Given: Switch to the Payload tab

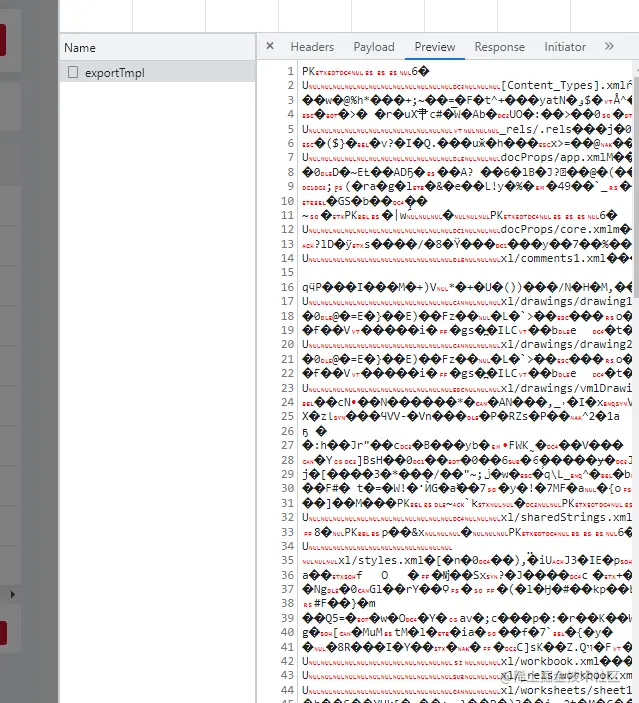Looking at the screenshot, I should click(374, 47).
